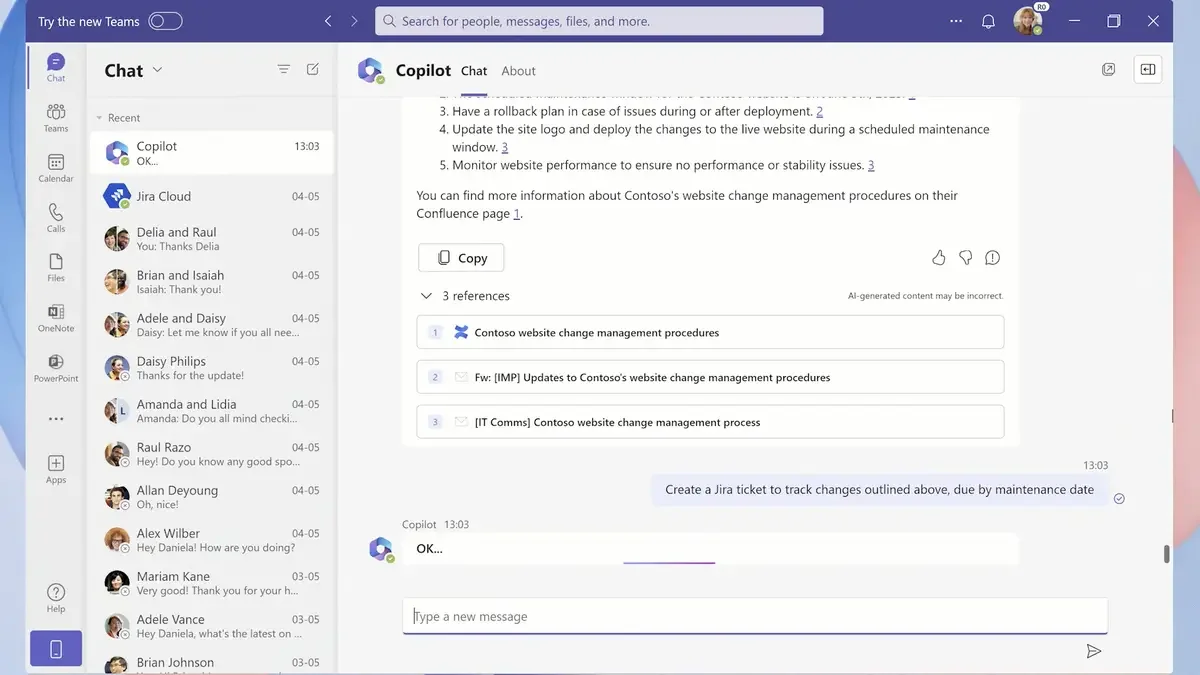Open the Adele Vance chat
Viewport: 1200px width, 675px height.
tap(212, 626)
